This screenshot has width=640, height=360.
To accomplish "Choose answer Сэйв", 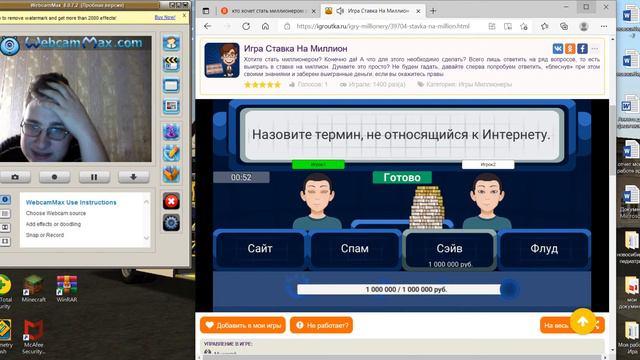I will click(449, 250).
